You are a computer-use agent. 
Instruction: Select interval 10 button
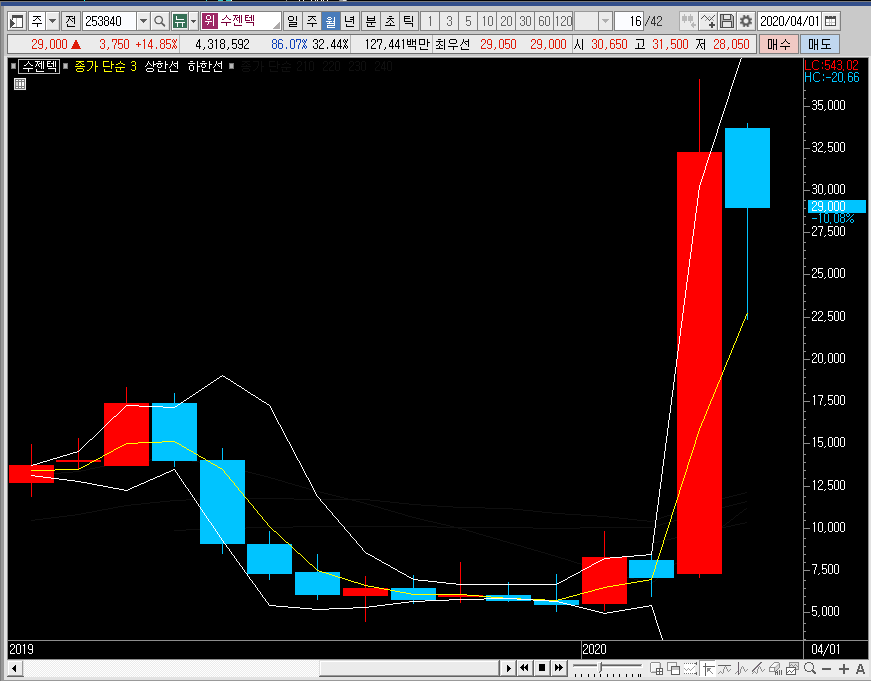pyautogui.click(x=487, y=22)
